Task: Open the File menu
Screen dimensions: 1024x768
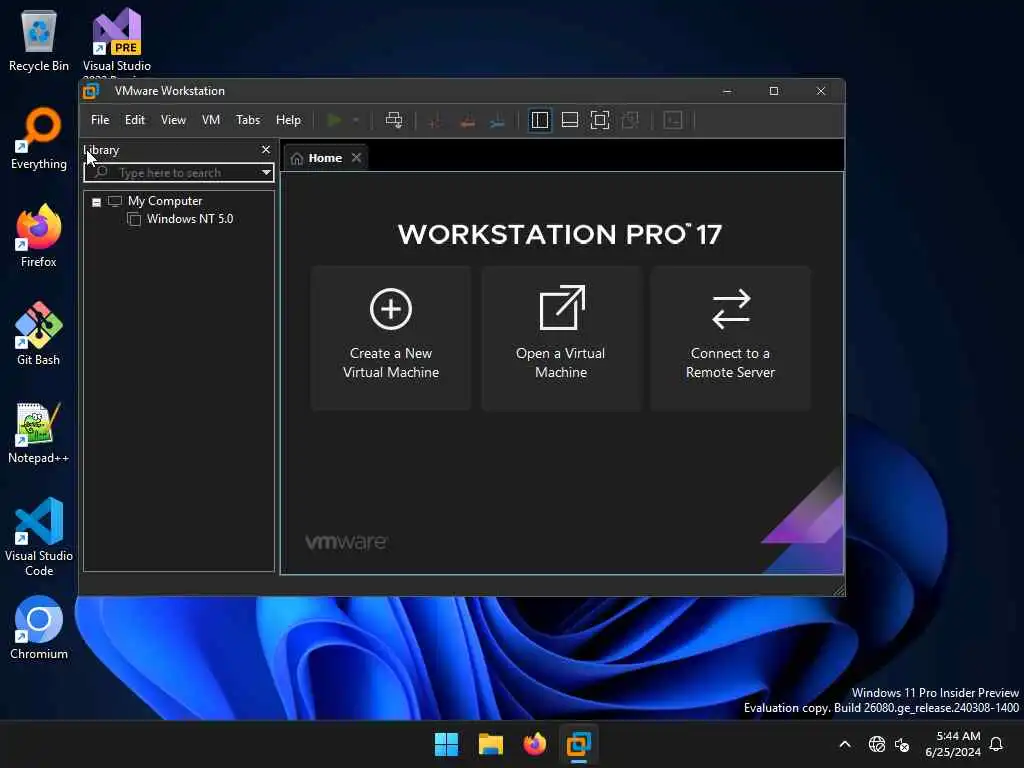Action: click(100, 120)
